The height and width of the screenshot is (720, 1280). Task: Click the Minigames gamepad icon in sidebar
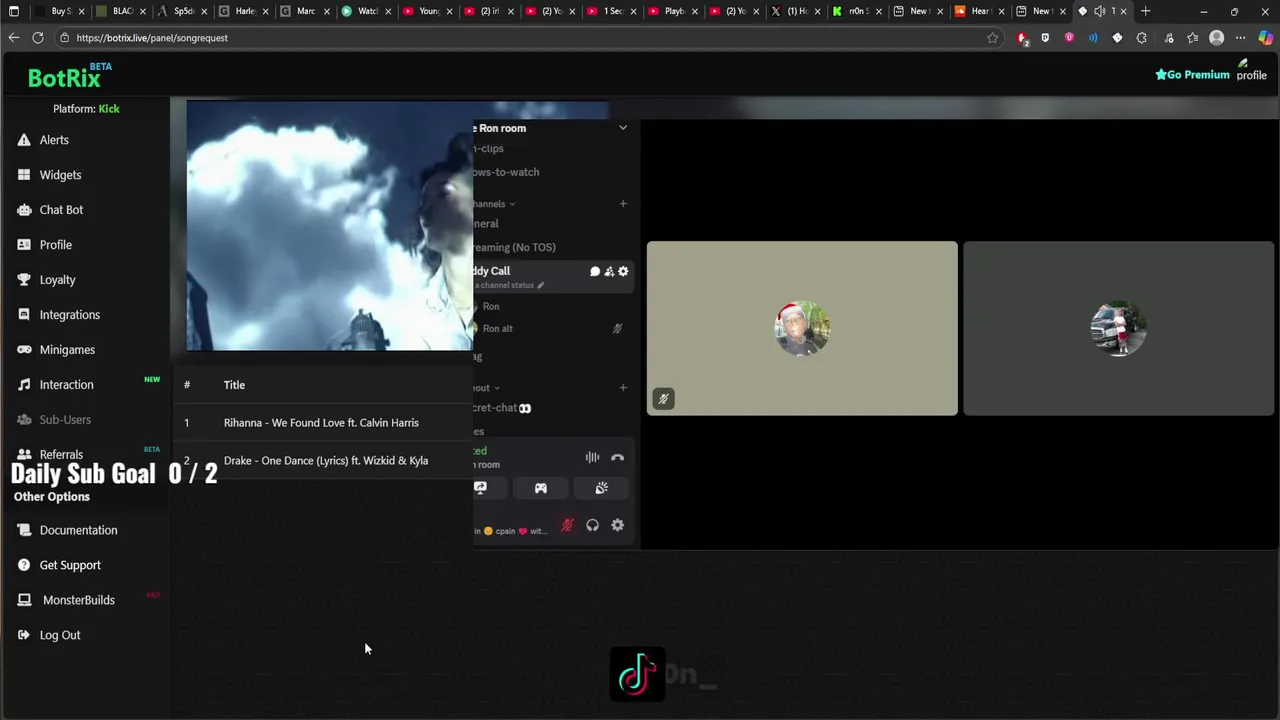click(24, 350)
